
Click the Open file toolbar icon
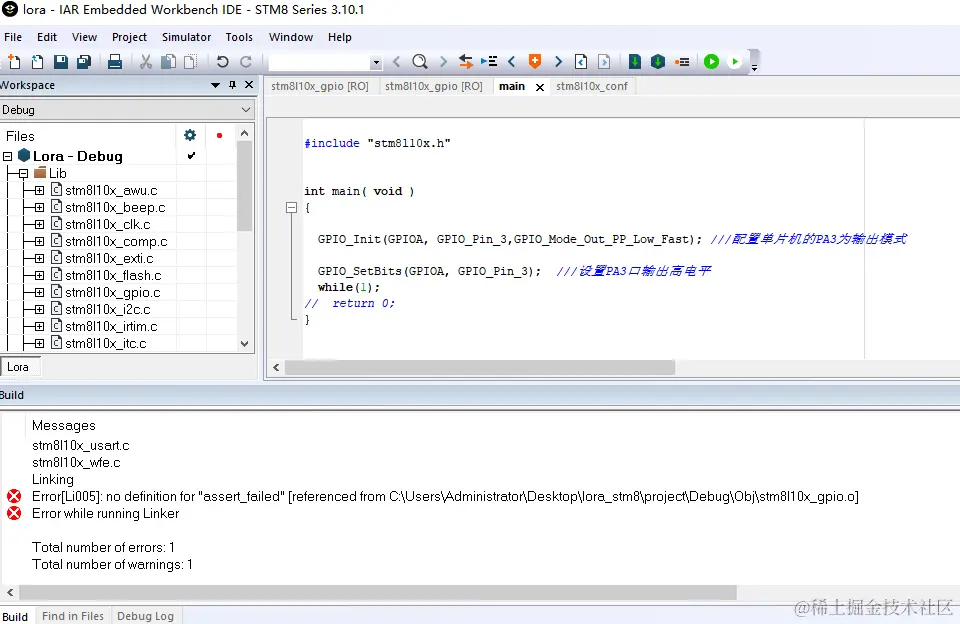[37, 61]
